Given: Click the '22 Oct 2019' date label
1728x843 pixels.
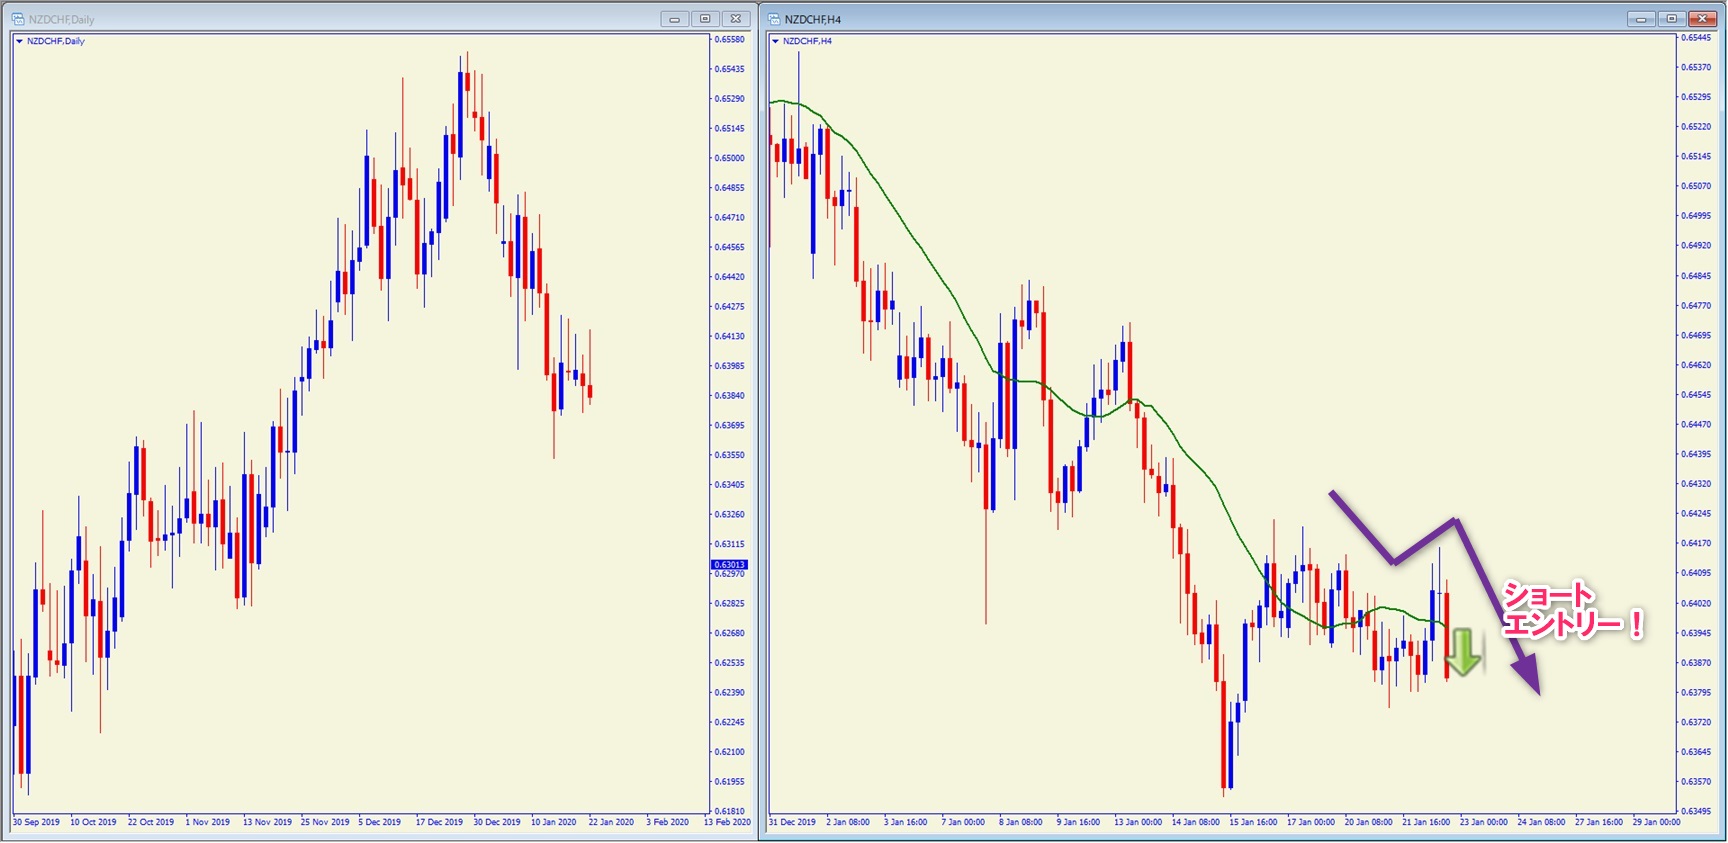Looking at the screenshot, I should [151, 822].
